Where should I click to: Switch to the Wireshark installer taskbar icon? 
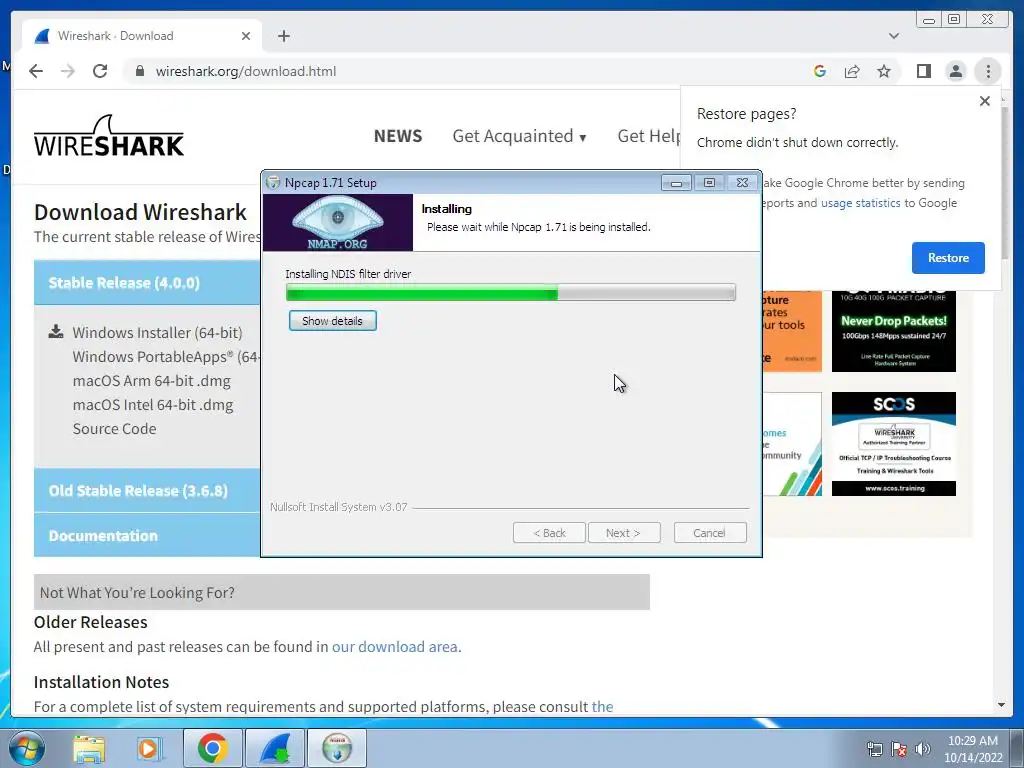coord(275,748)
